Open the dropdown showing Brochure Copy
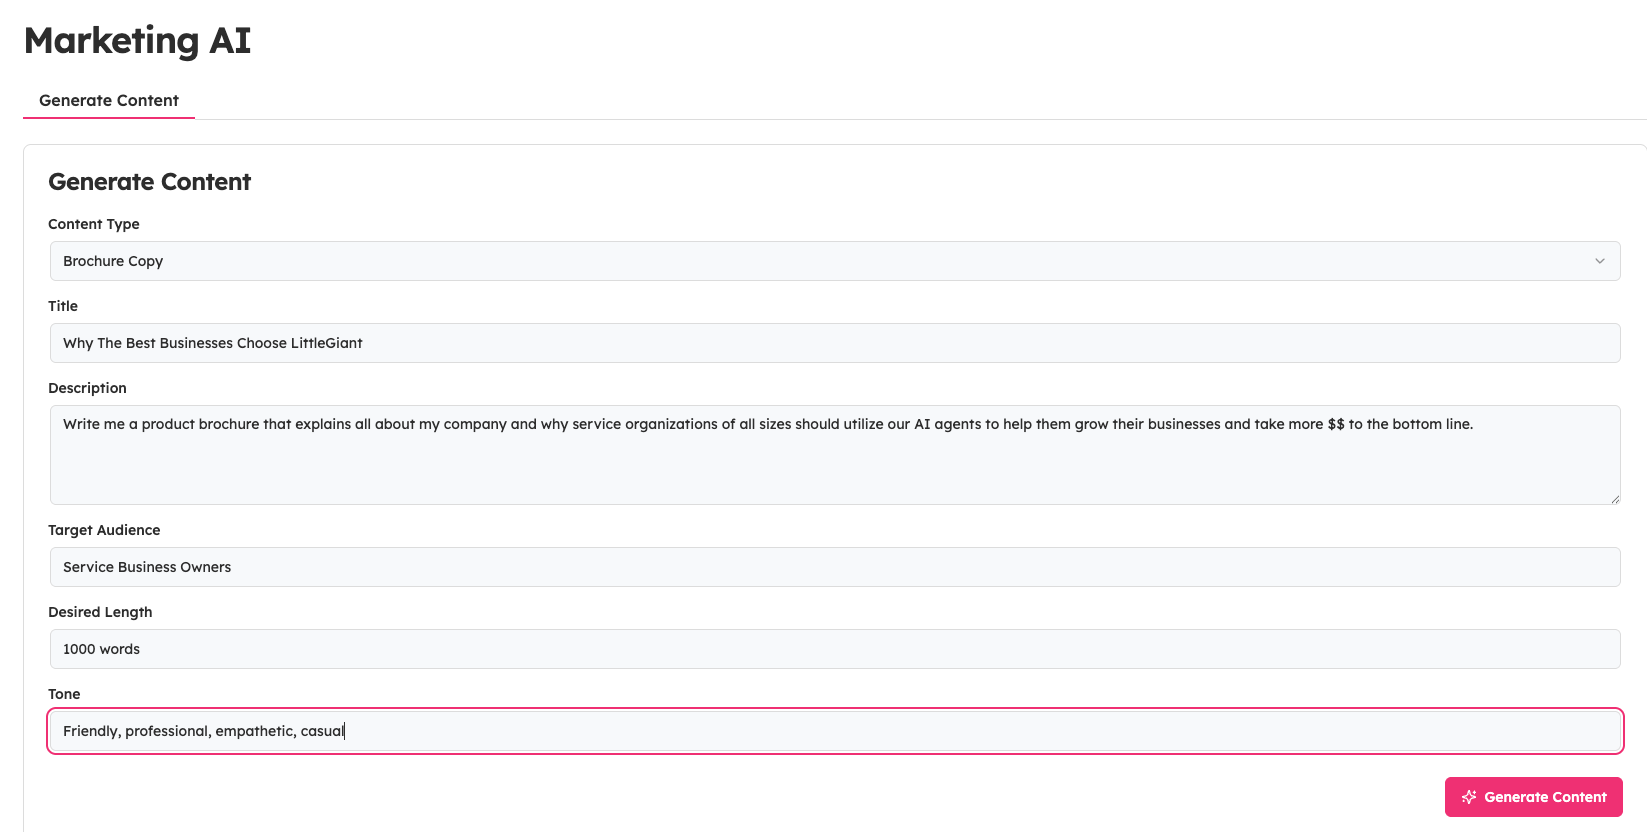 click(x=833, y=261)
